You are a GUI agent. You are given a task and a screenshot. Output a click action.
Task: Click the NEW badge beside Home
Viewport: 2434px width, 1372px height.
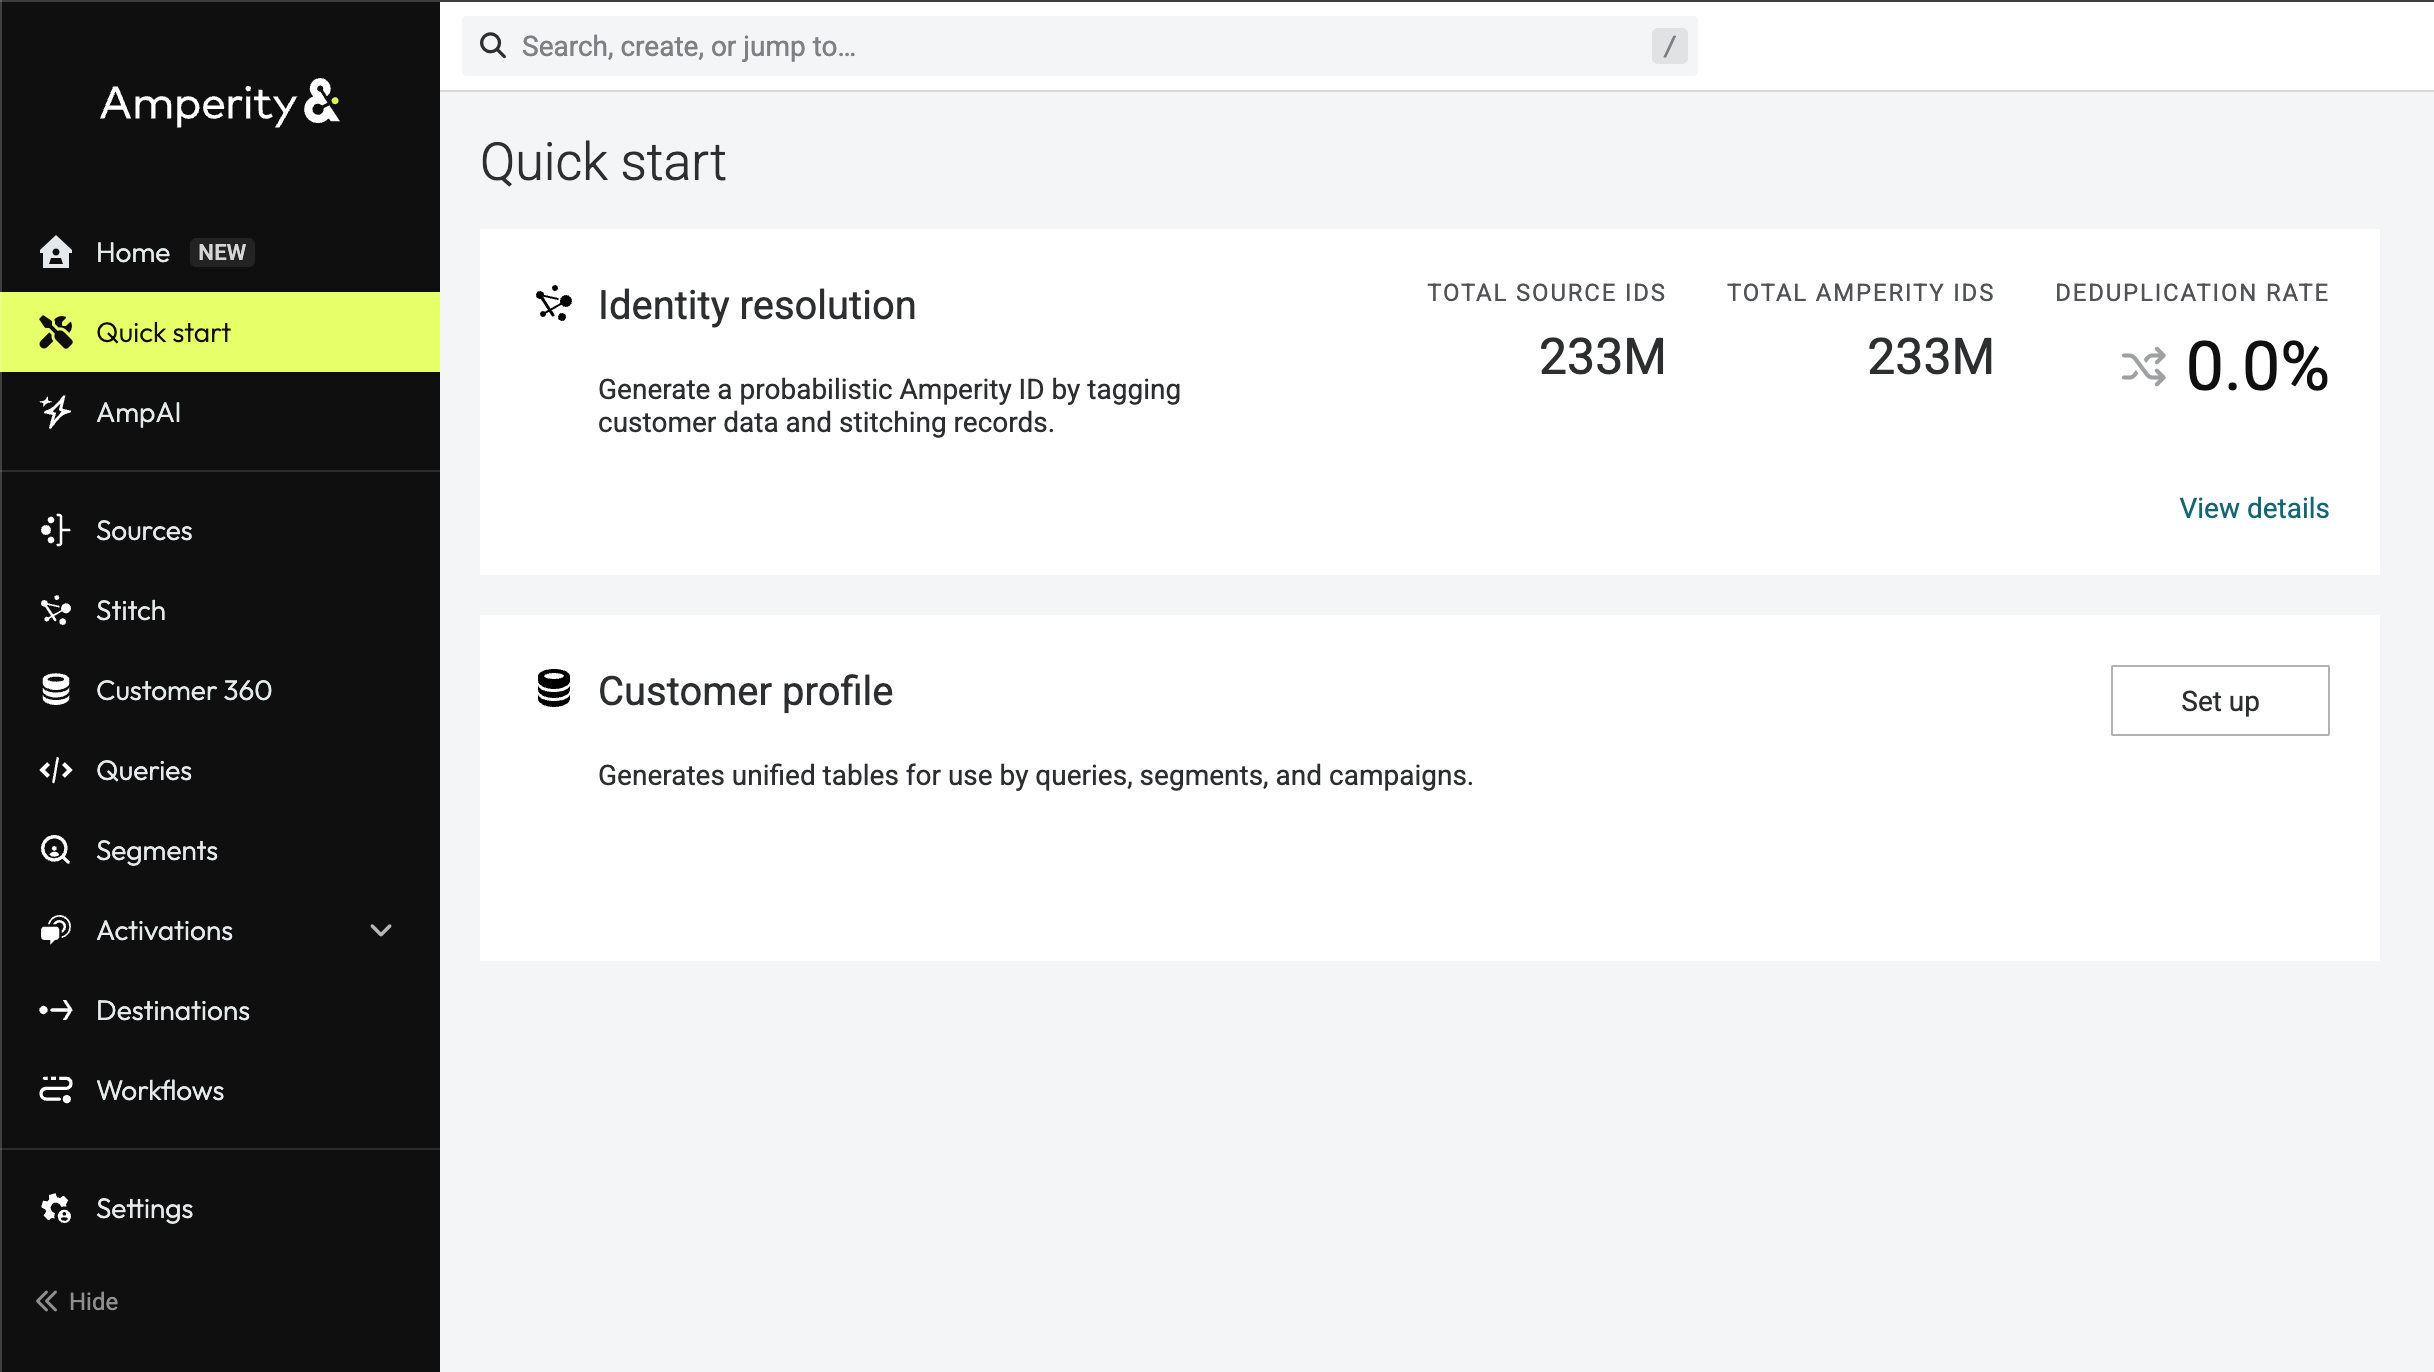pyautogui.click(x=222, y=252)
